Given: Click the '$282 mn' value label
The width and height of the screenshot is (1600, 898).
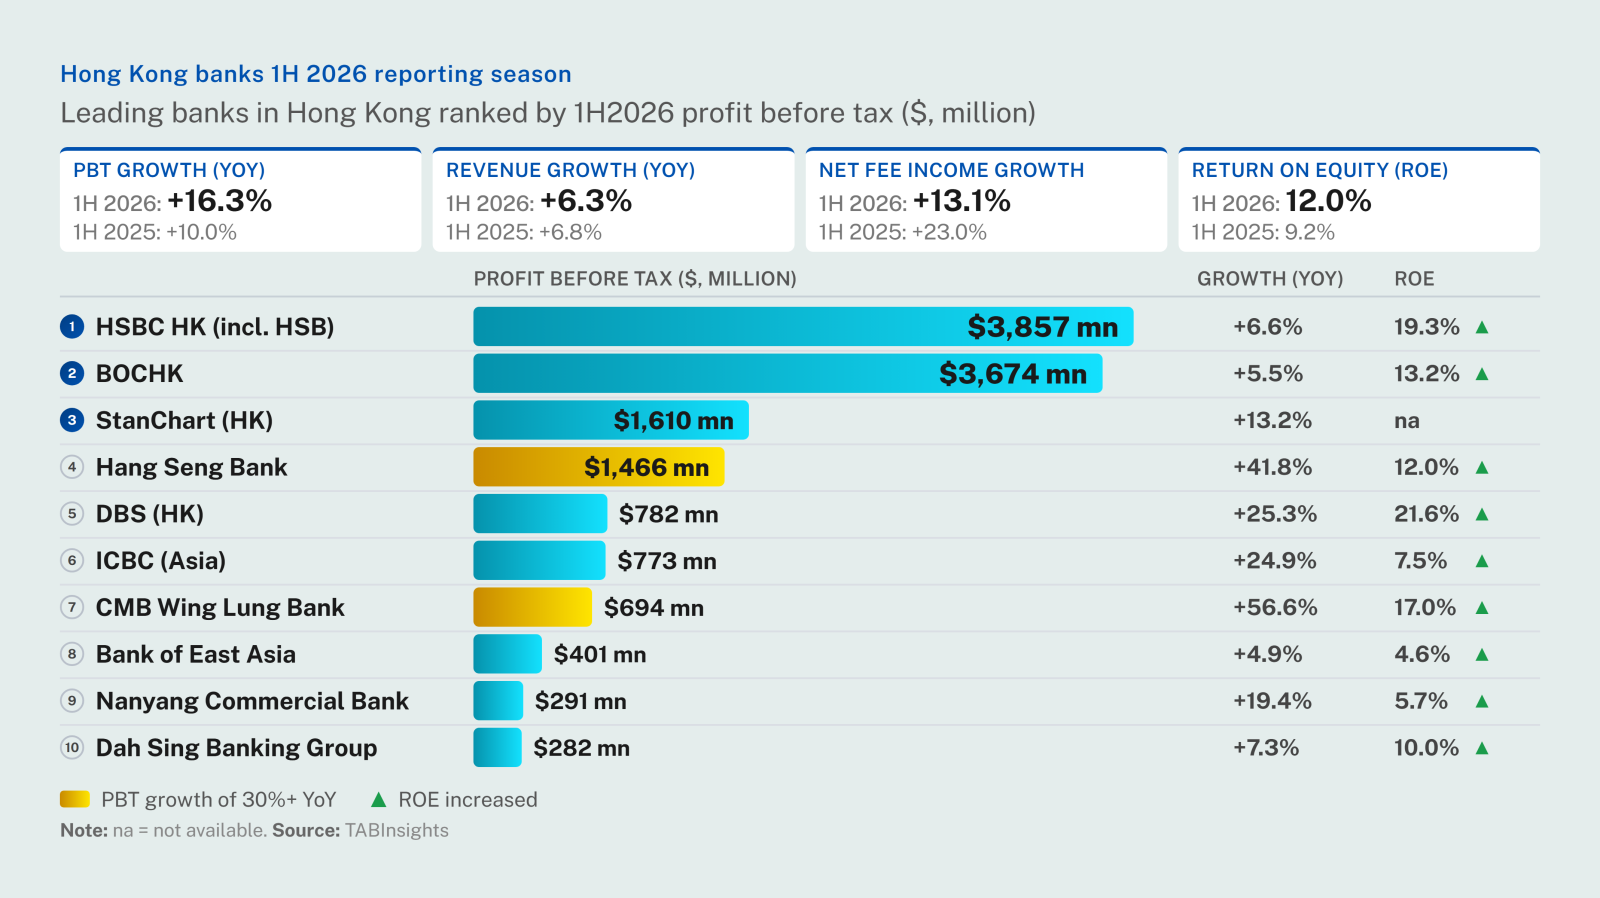Looking at the screenshot, I should coord(581,749).
